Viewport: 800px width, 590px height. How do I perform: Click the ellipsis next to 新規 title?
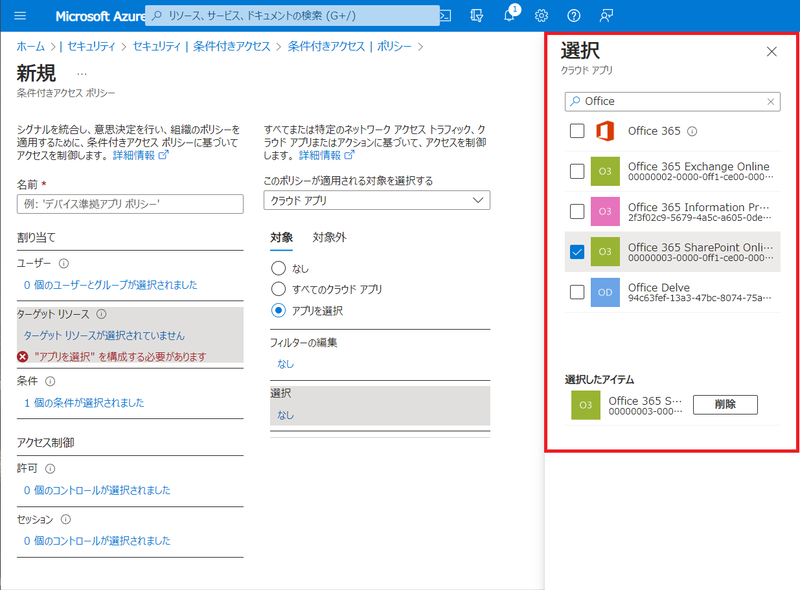pos(82,74)
